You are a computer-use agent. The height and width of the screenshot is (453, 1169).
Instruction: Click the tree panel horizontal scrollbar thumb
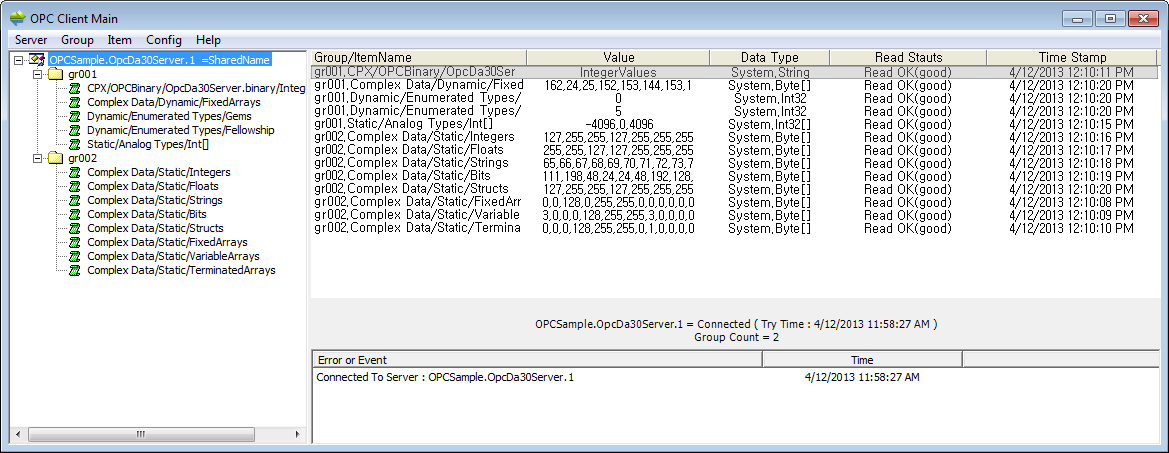point(141,435)
